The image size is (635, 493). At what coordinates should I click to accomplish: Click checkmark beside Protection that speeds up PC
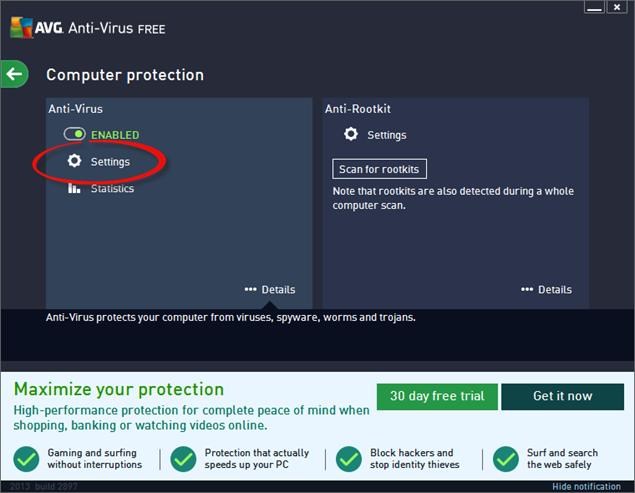click(183, 459)
